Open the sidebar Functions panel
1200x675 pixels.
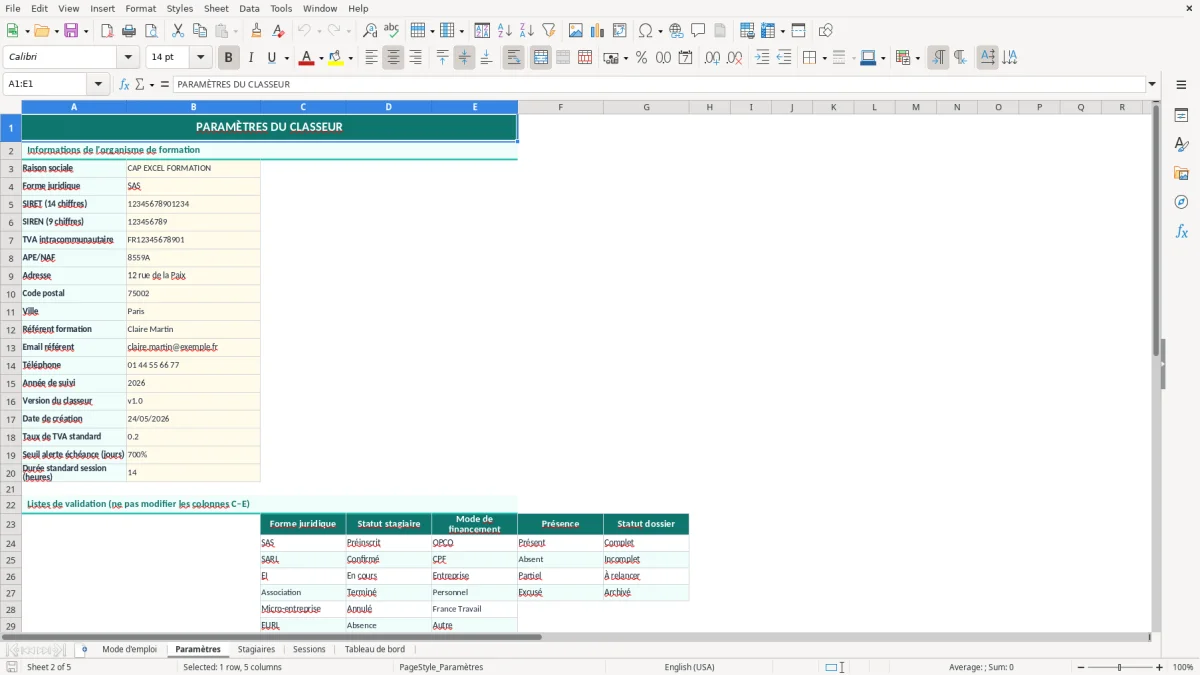pyautogui.click(x=1181, y=231)
